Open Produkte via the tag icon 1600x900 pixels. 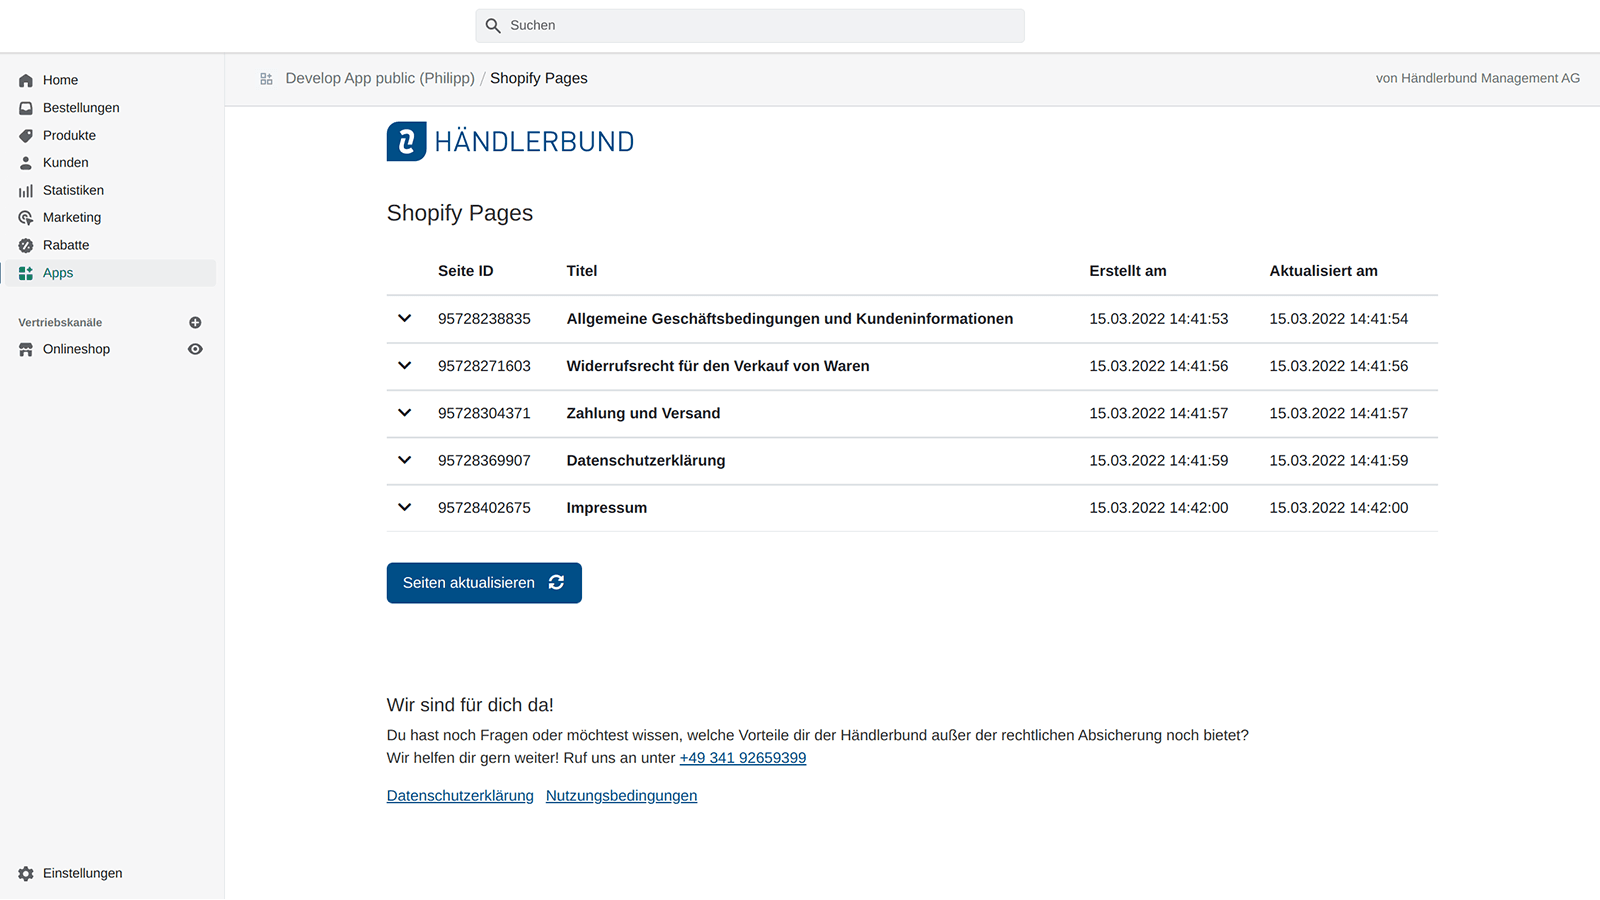coord(25,135)
